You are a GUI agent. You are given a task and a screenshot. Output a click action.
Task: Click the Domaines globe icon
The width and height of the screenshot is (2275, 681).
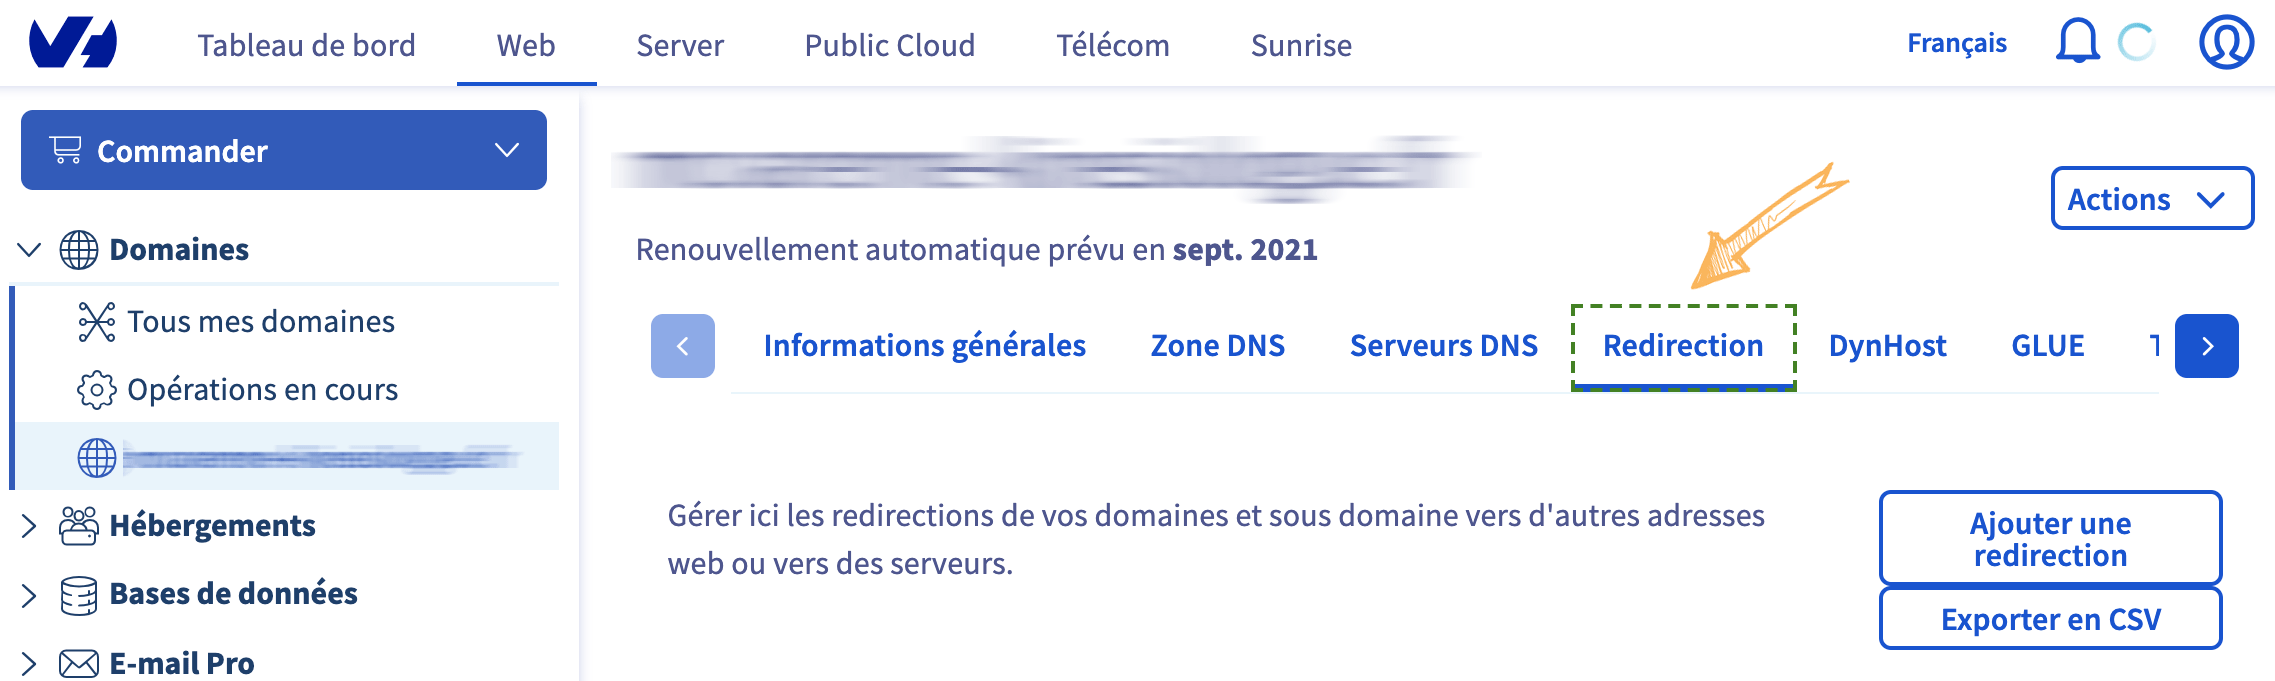[x=79, y=250]
